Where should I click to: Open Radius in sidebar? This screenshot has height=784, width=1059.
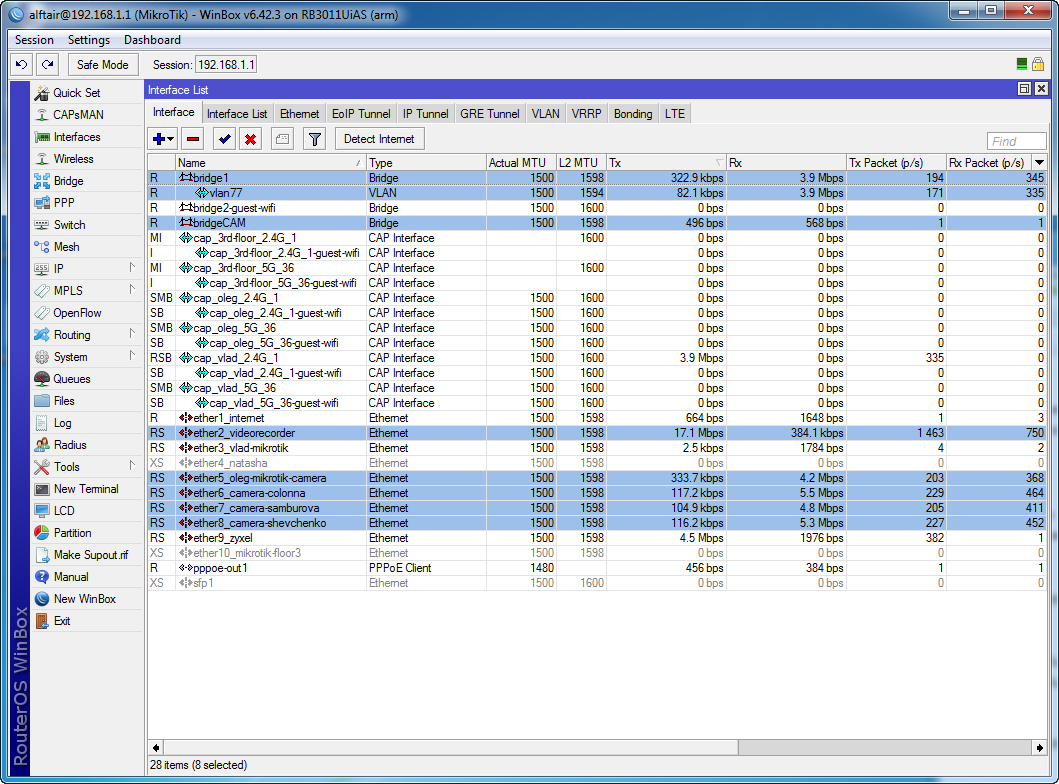coord(70,445)
